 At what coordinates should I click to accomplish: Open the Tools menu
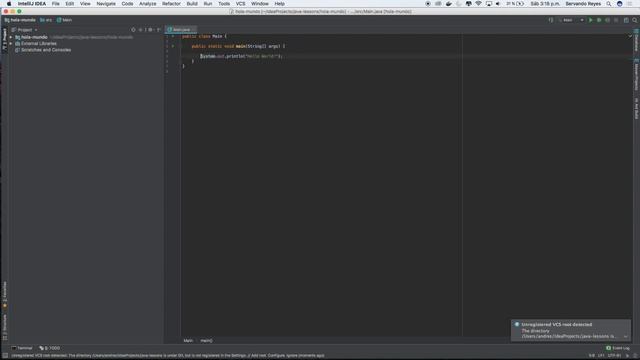click(x=224, y=4)
